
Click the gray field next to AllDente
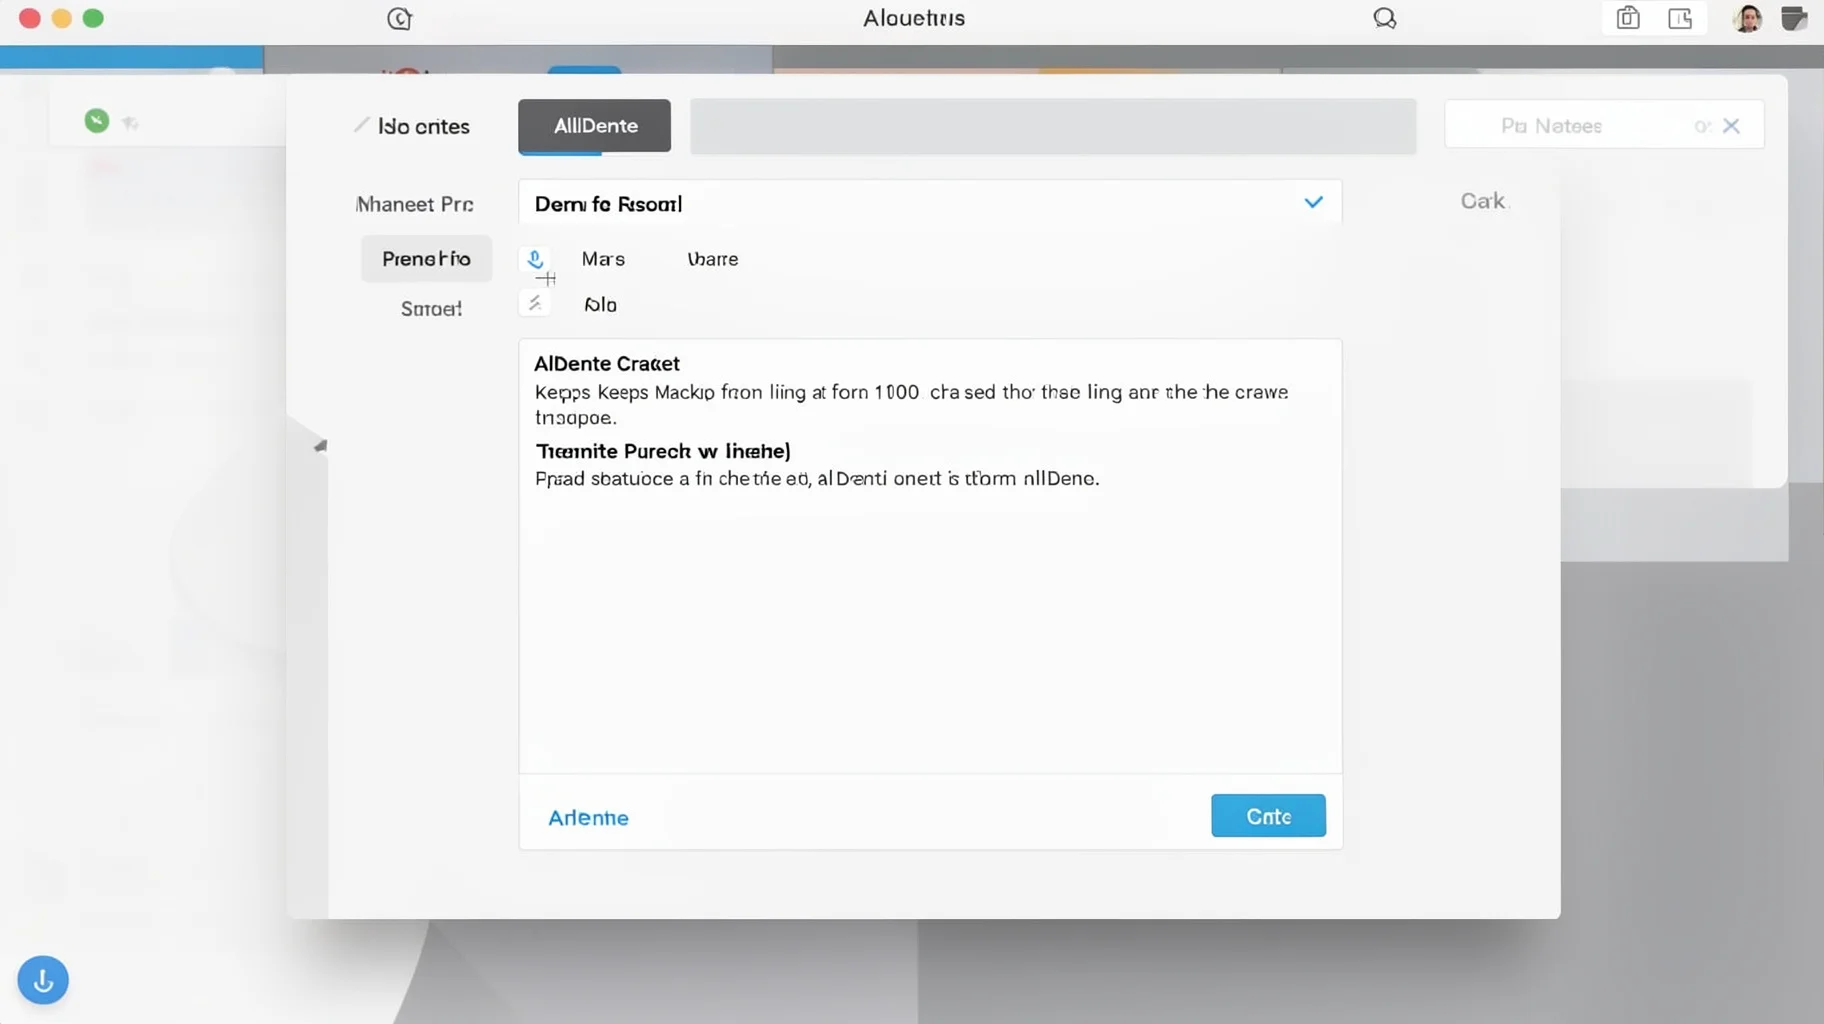[1053, 126]
